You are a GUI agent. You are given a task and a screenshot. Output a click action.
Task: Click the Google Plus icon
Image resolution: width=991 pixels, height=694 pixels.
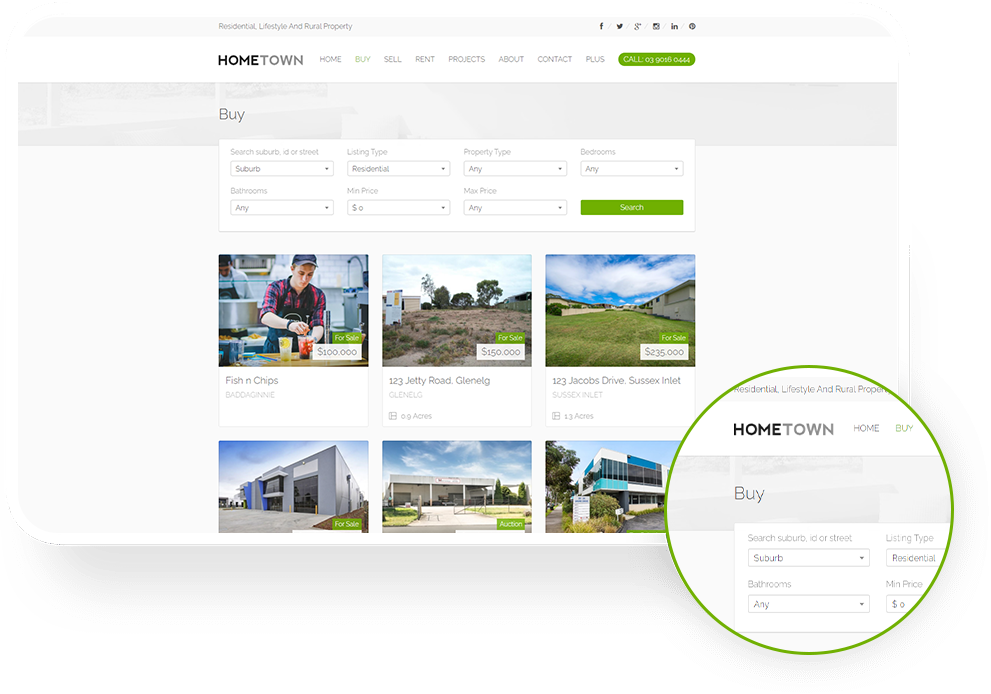click(x=637, y=27)
